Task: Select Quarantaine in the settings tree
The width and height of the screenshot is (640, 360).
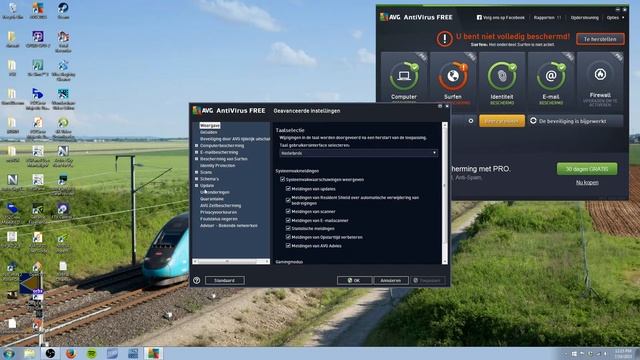Action: tap(212, 199)
